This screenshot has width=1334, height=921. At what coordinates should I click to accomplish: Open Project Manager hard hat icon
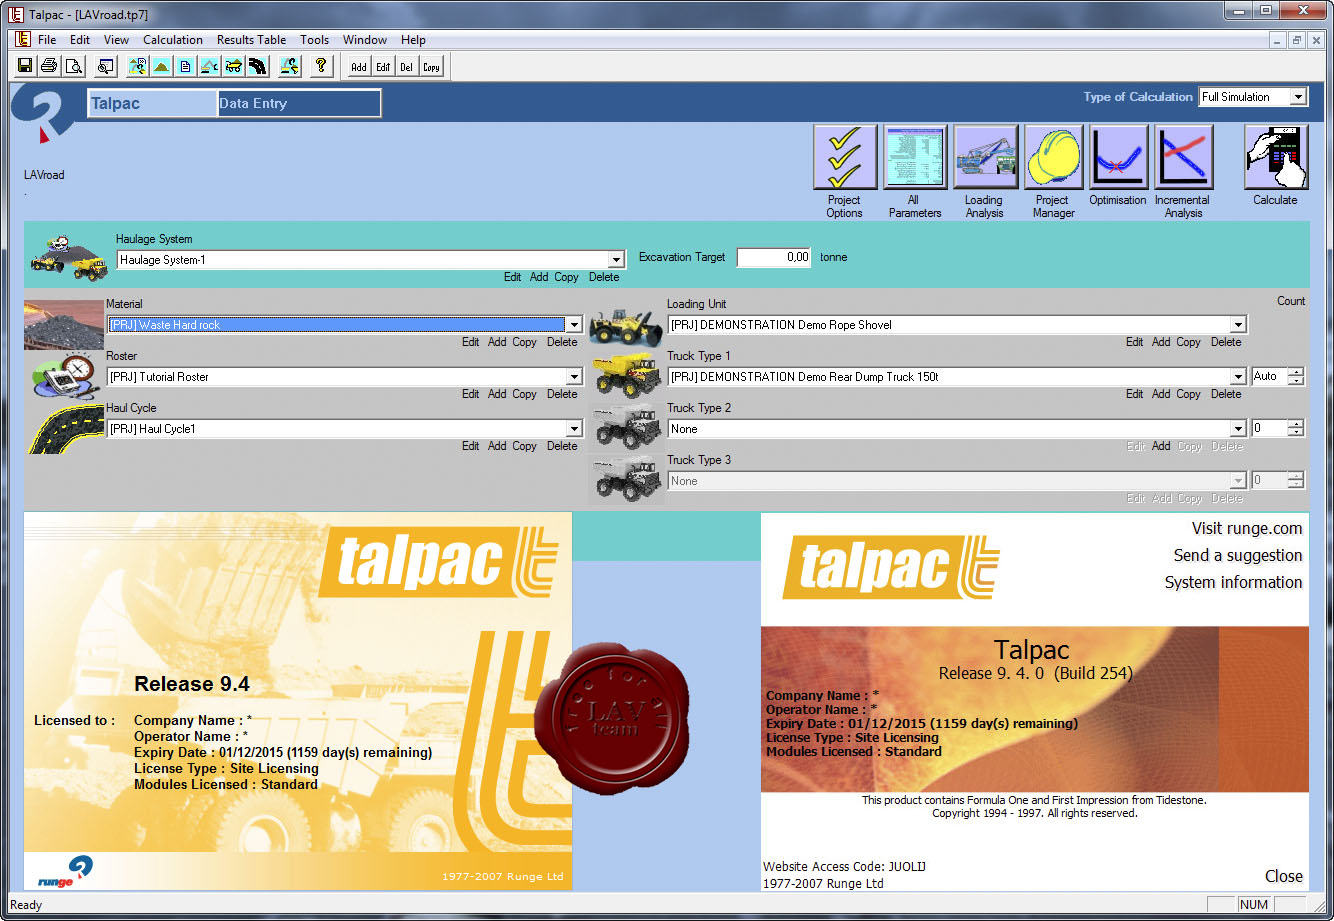tap(1054, 157)
